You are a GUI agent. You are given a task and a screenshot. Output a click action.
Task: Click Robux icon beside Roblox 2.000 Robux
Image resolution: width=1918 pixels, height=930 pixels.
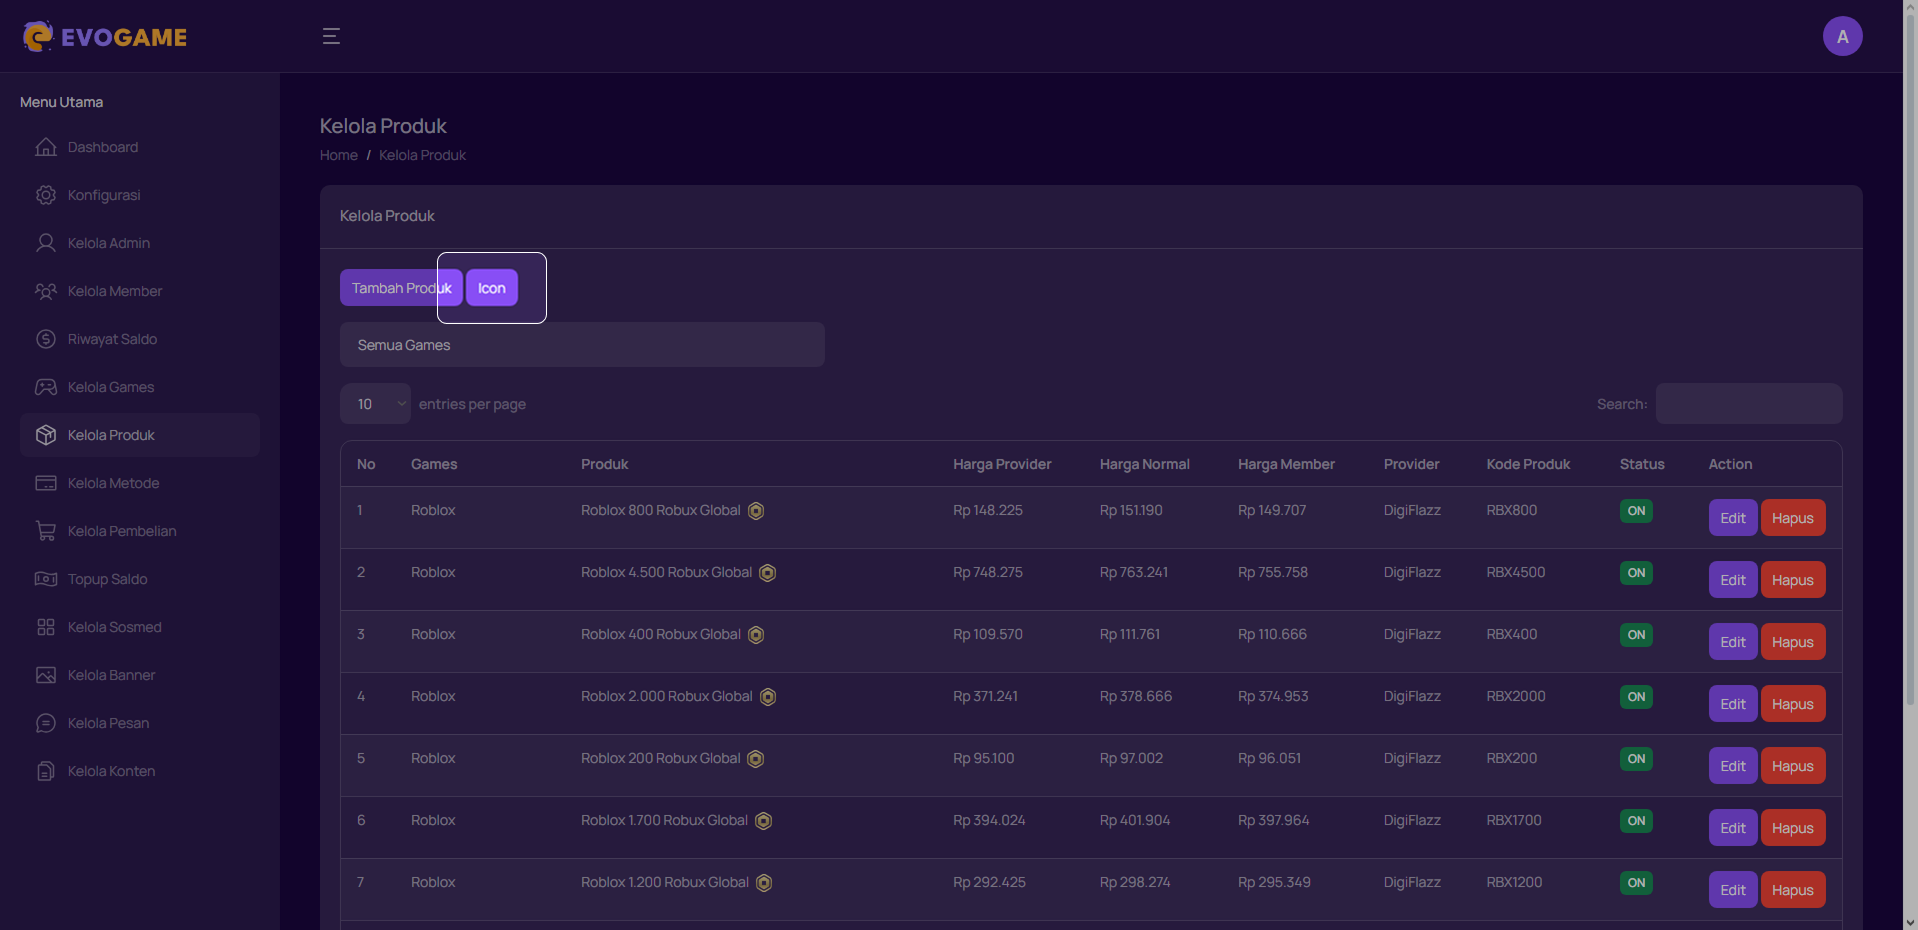tap(768, 697)
